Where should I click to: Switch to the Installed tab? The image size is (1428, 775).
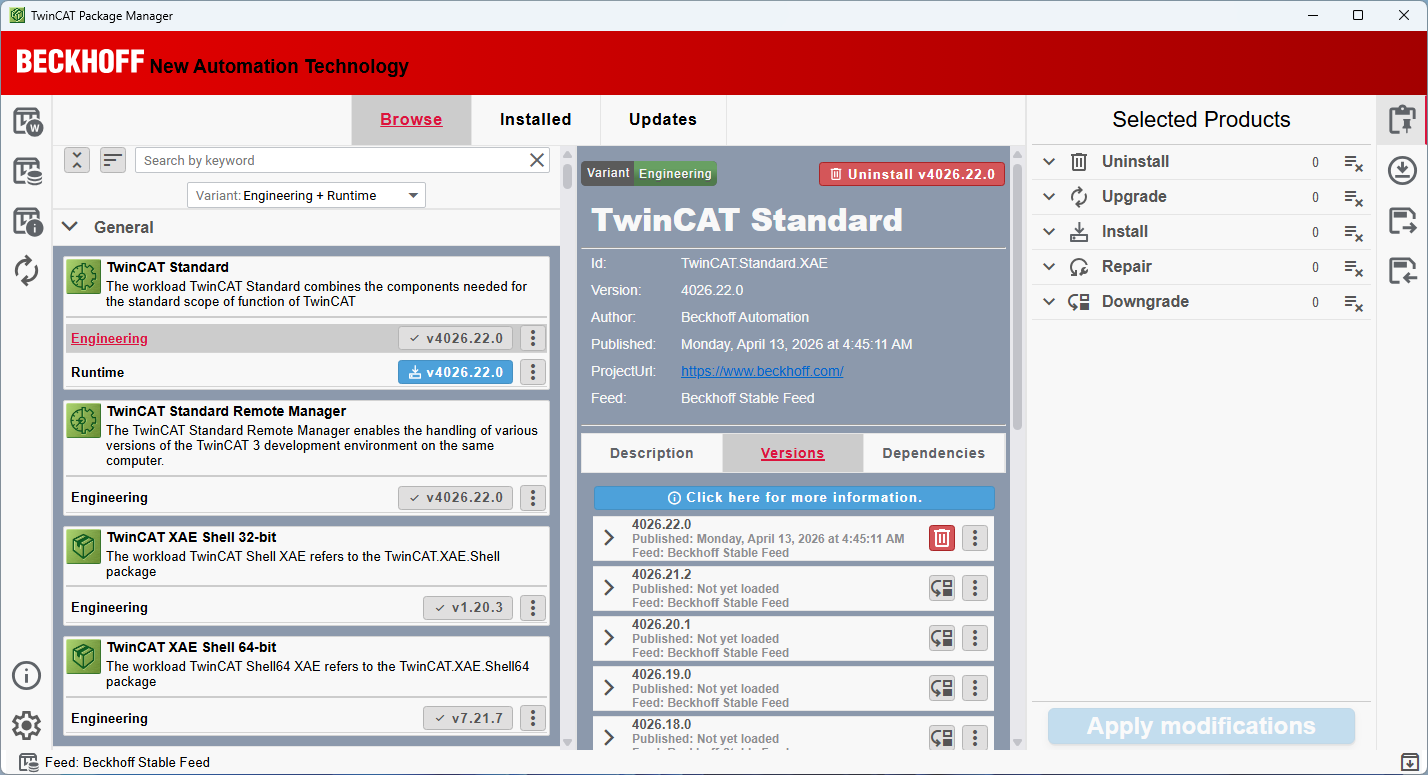(535, 120)
